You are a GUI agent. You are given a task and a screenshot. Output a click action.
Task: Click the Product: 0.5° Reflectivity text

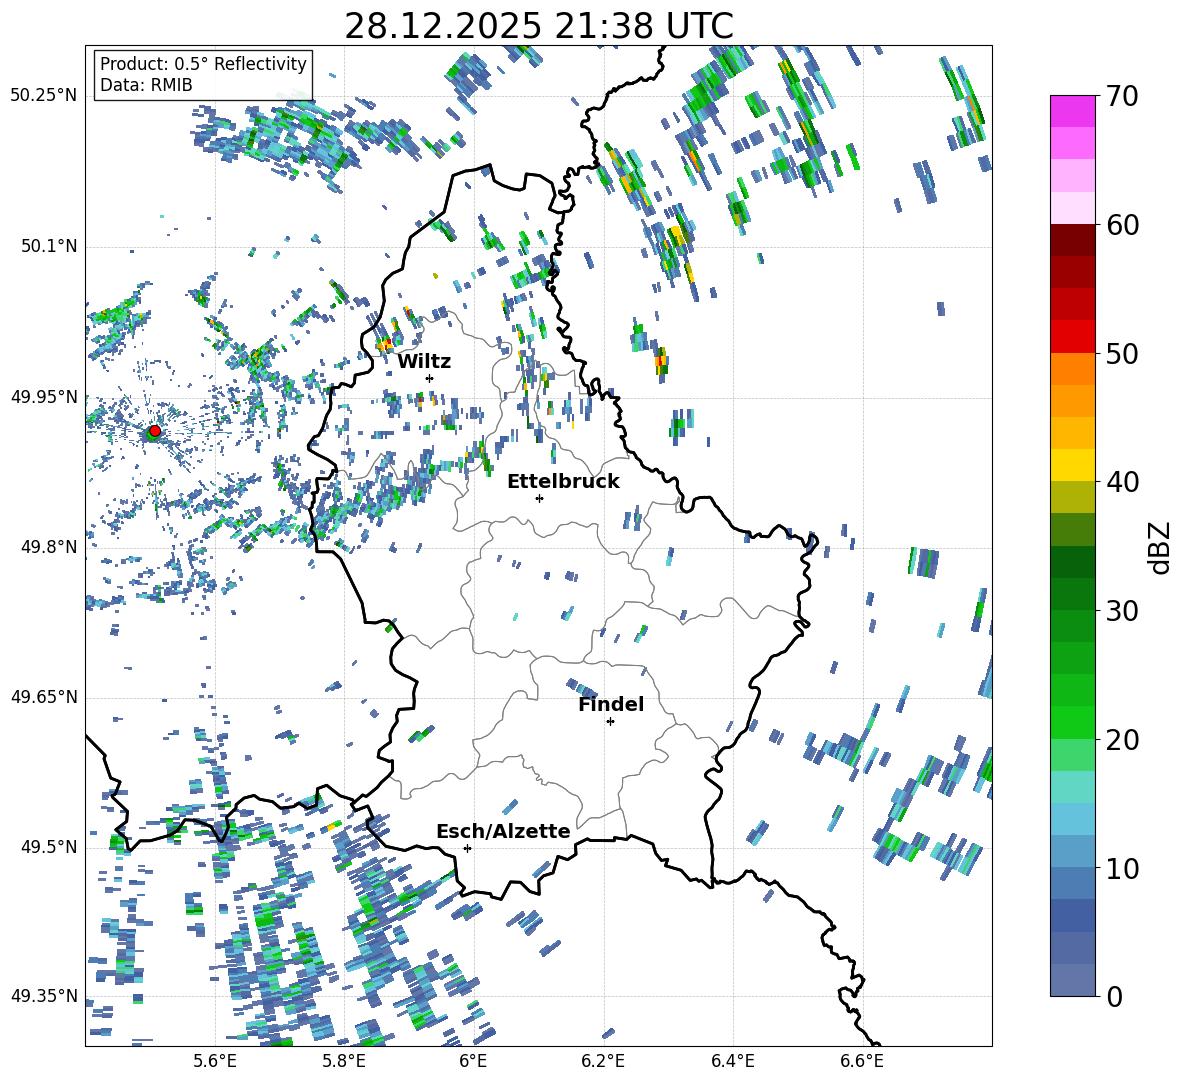(x=203, y=63)
